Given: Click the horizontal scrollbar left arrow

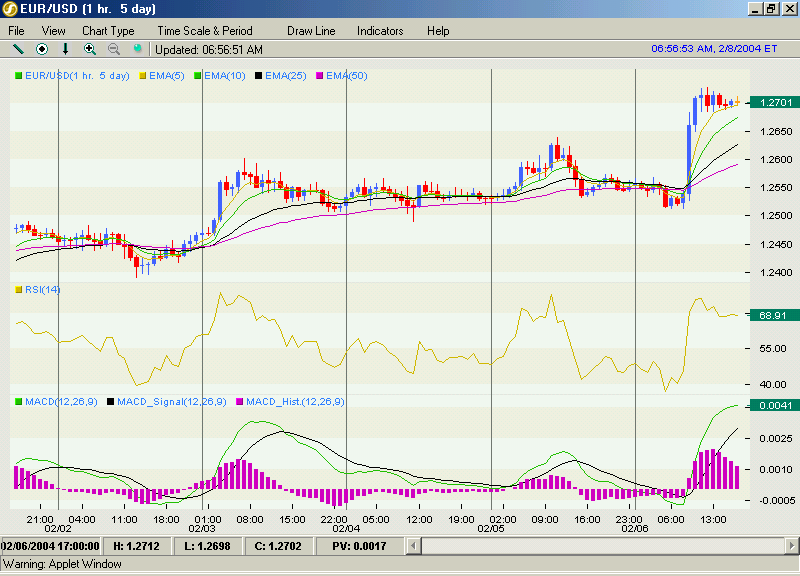Looking at the screenshot, I should 413,546.
